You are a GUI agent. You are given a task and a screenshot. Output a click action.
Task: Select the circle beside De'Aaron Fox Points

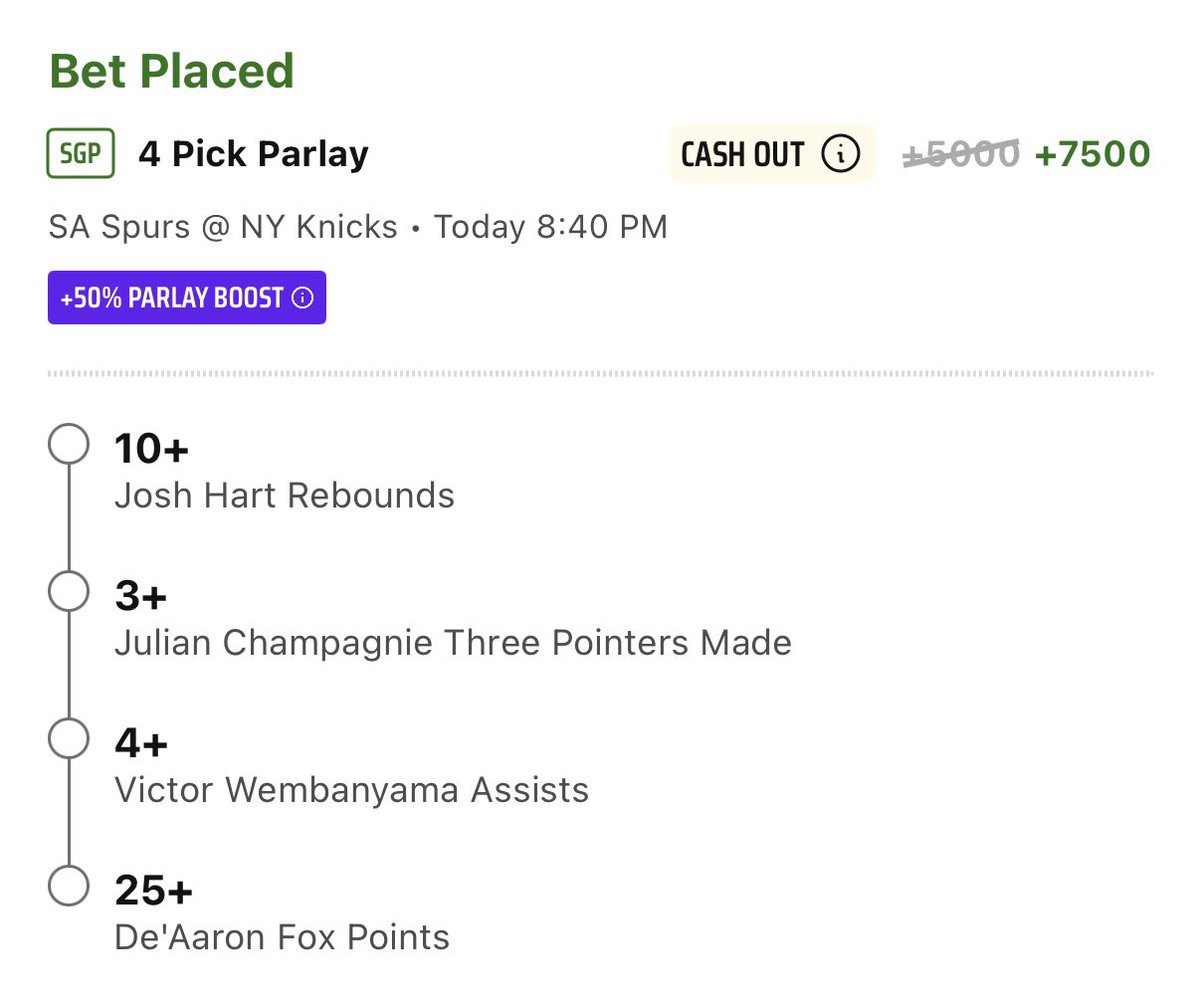69,887
